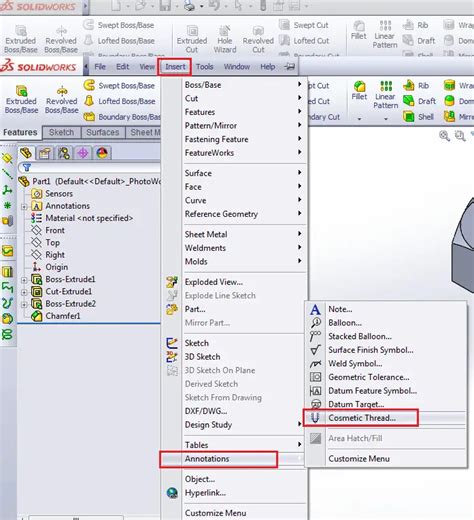Expand the Boss-Extrude1 feature node
Image resolution: width=474 pixels, height=520 pixels.
coord(24,280)
